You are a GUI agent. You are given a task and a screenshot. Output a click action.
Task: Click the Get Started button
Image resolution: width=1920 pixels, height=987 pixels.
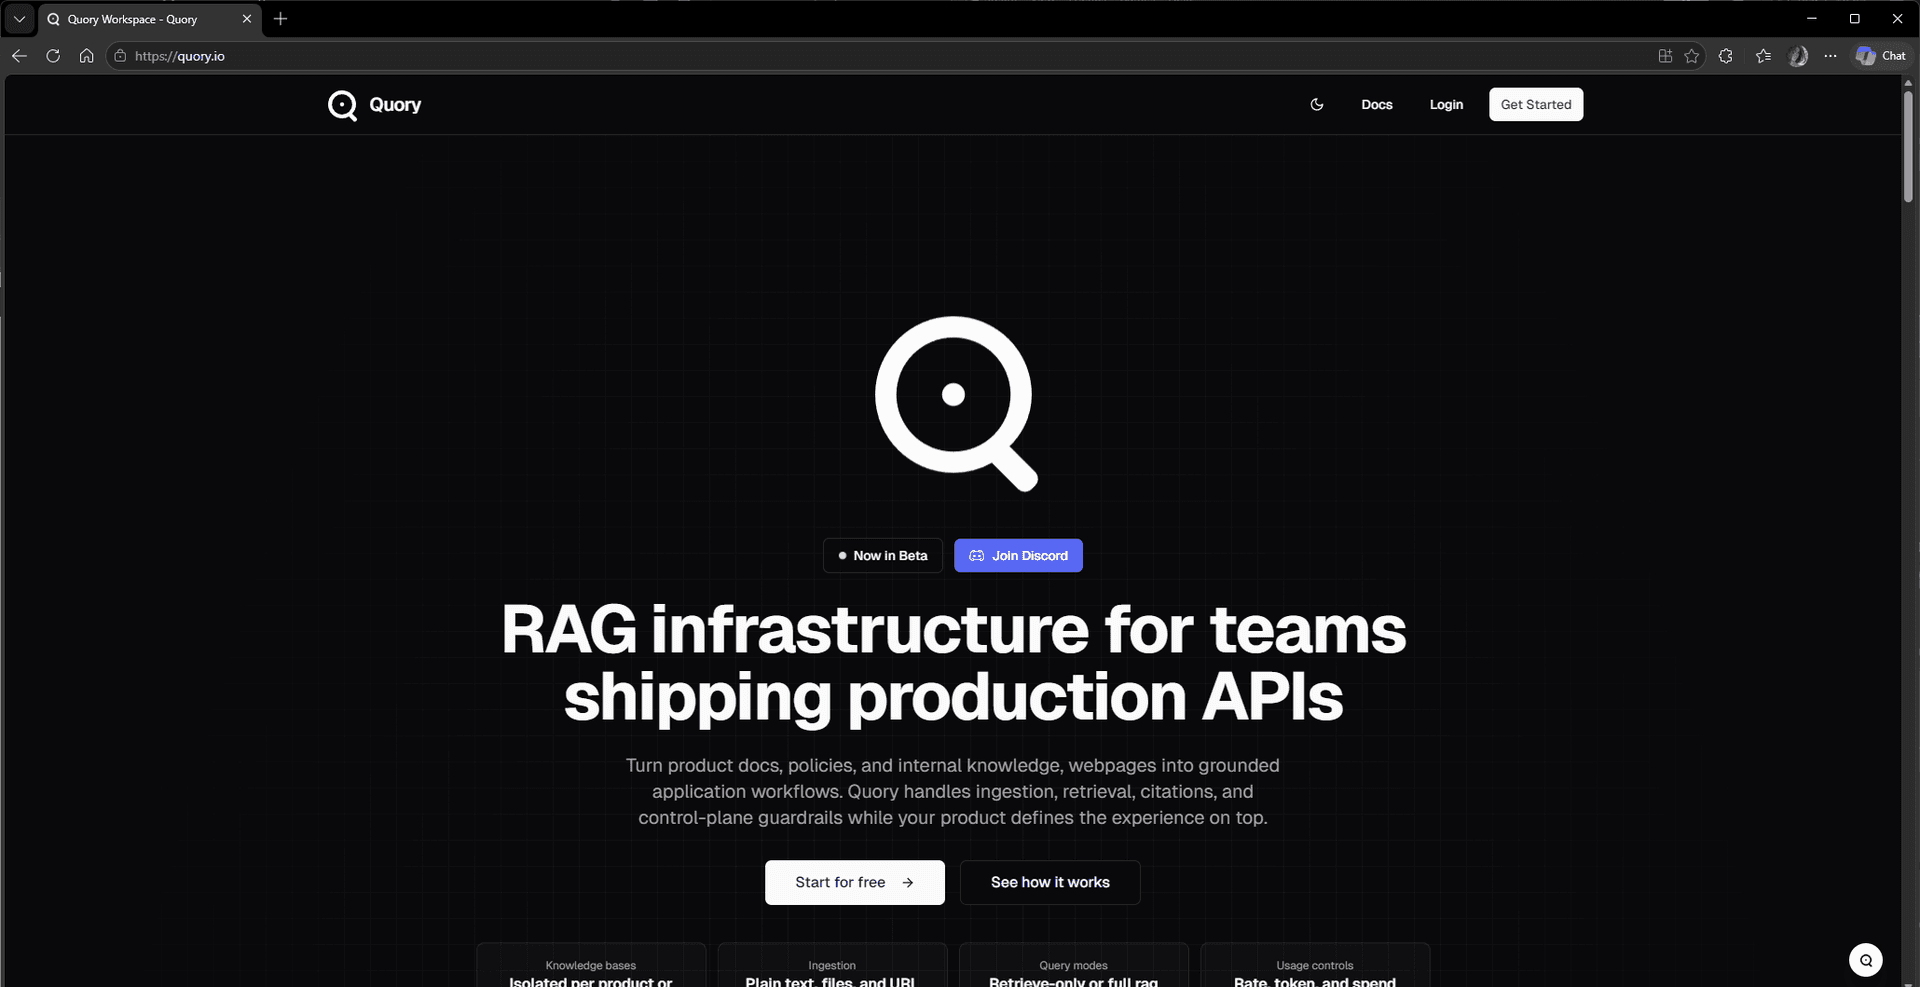1536,105
